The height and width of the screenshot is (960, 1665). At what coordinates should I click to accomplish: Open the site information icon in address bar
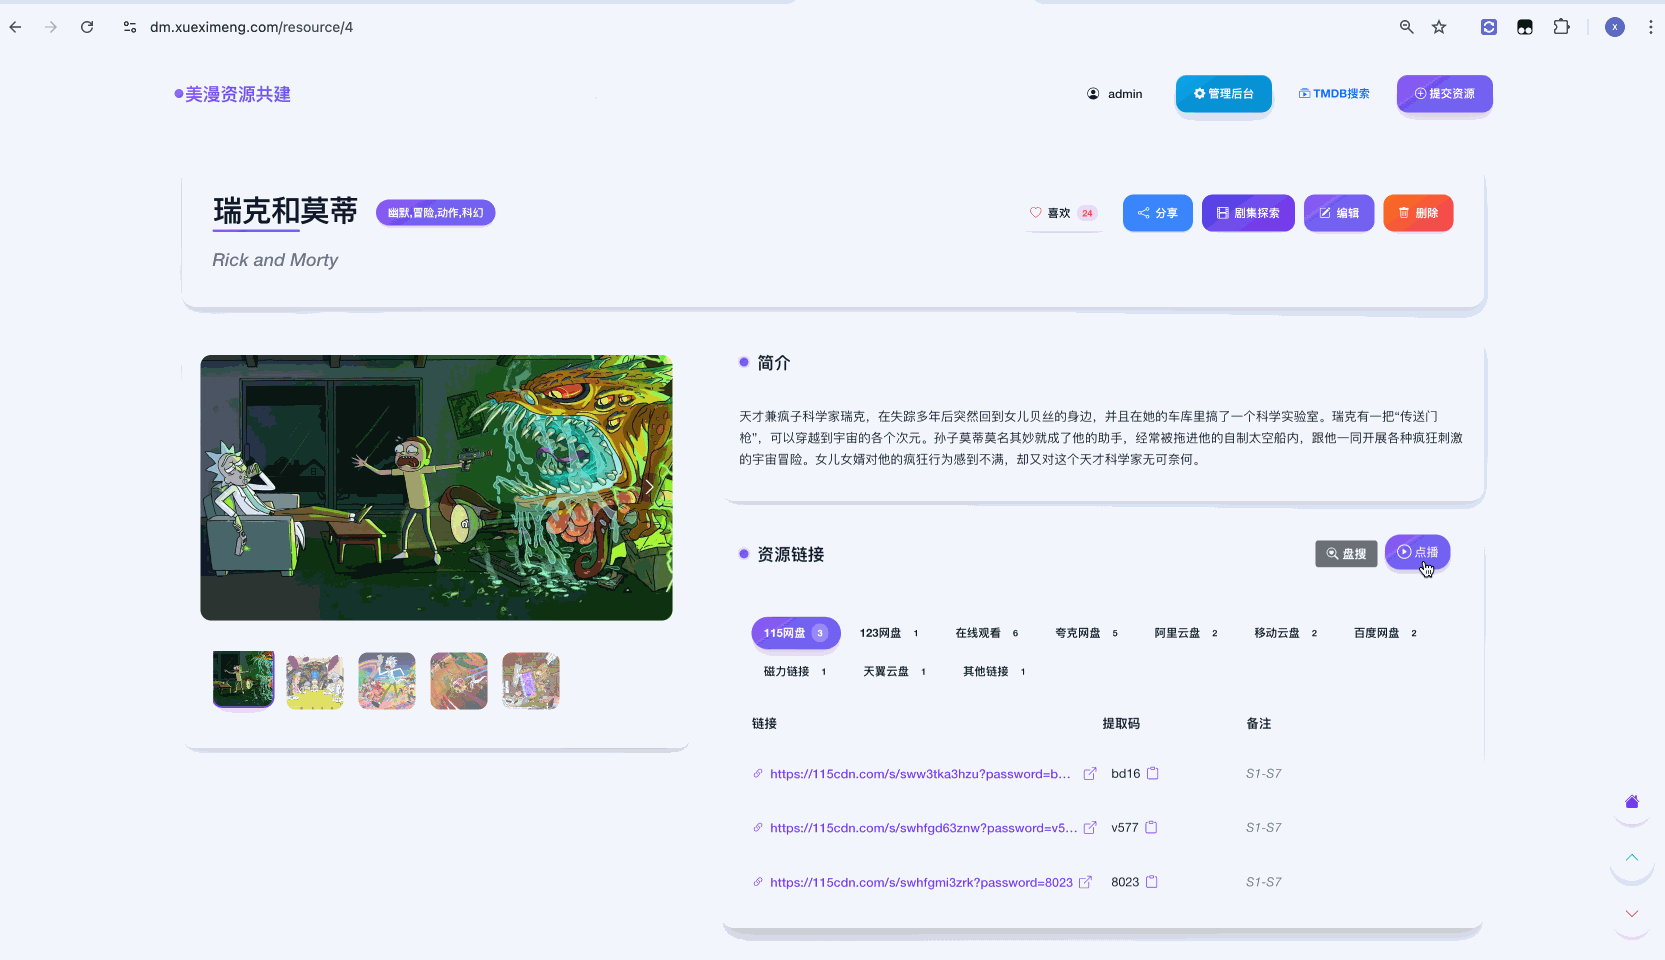pyautogui.click(x=130, y=27)
